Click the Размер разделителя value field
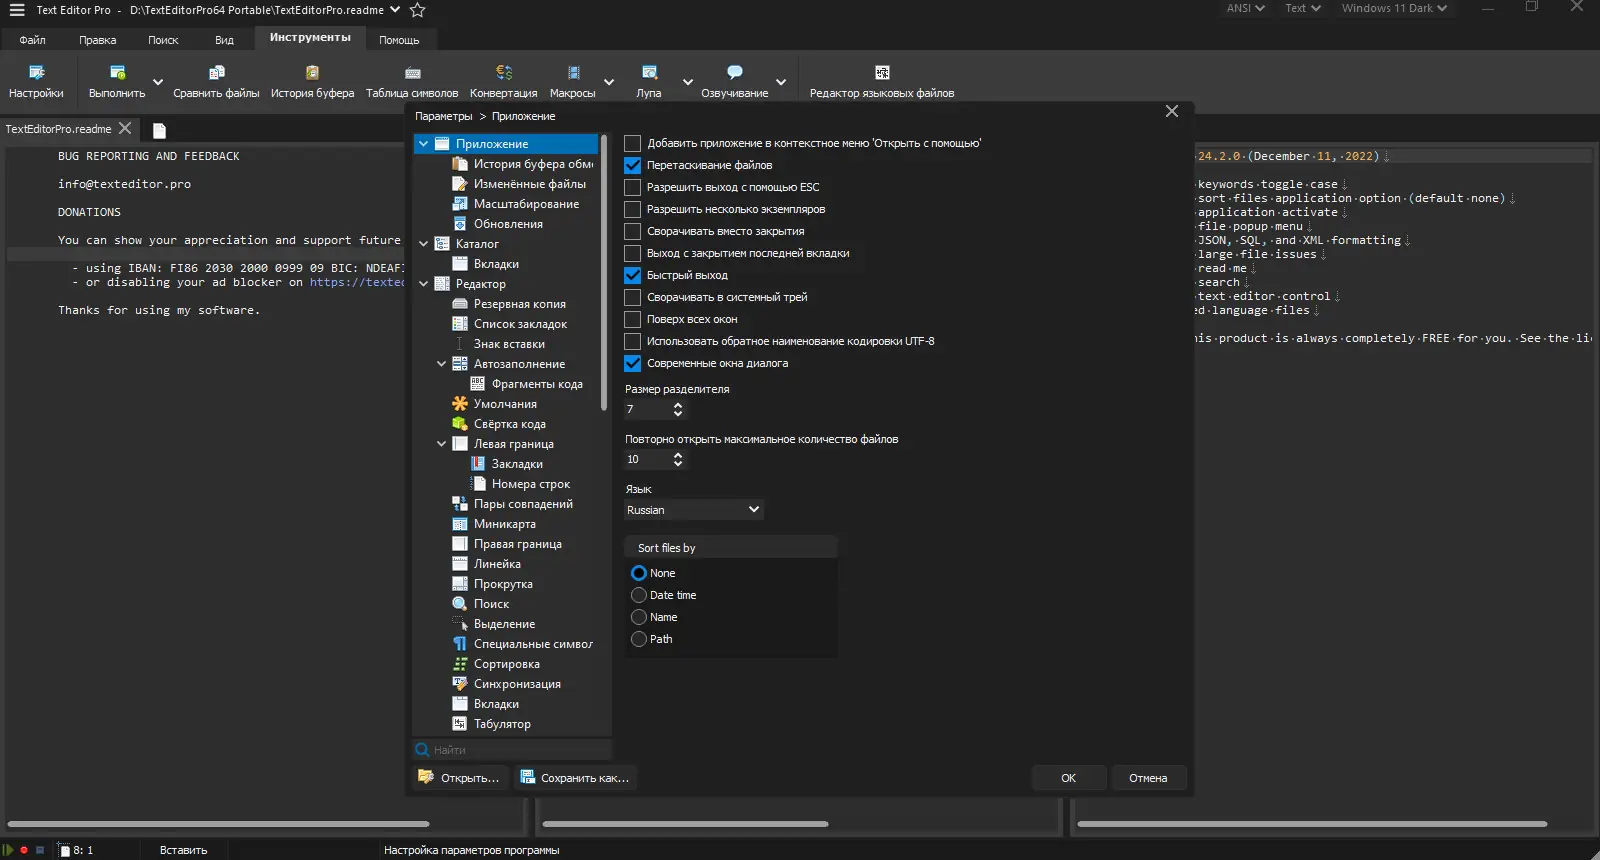 point(647,409)
